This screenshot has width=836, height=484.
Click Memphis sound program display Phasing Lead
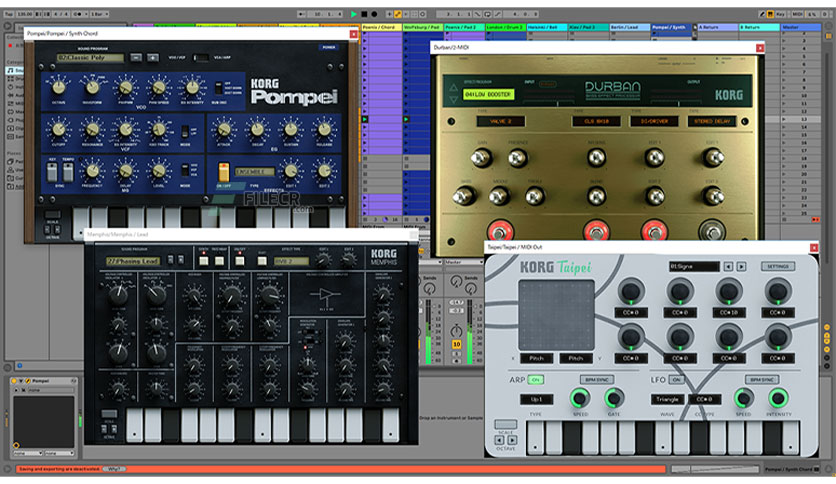coord(133,261)
